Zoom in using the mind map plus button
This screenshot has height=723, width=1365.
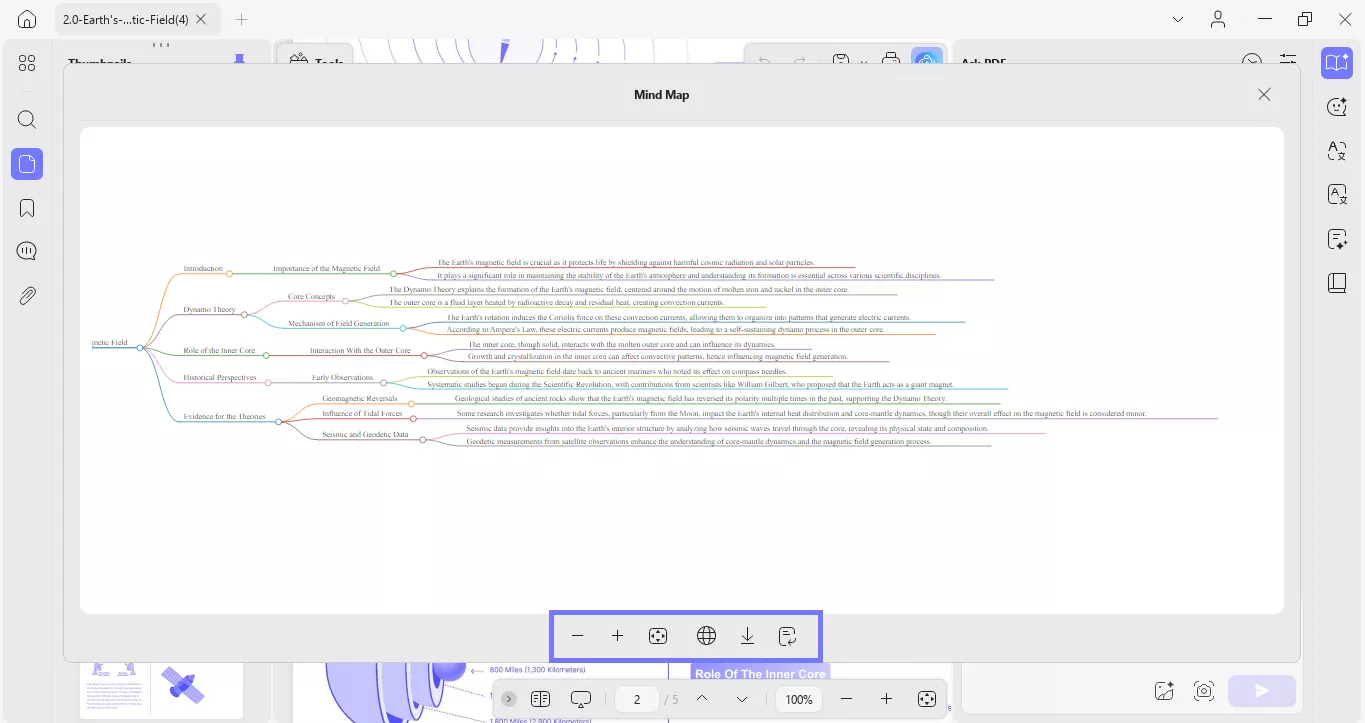tap(617, 635)
